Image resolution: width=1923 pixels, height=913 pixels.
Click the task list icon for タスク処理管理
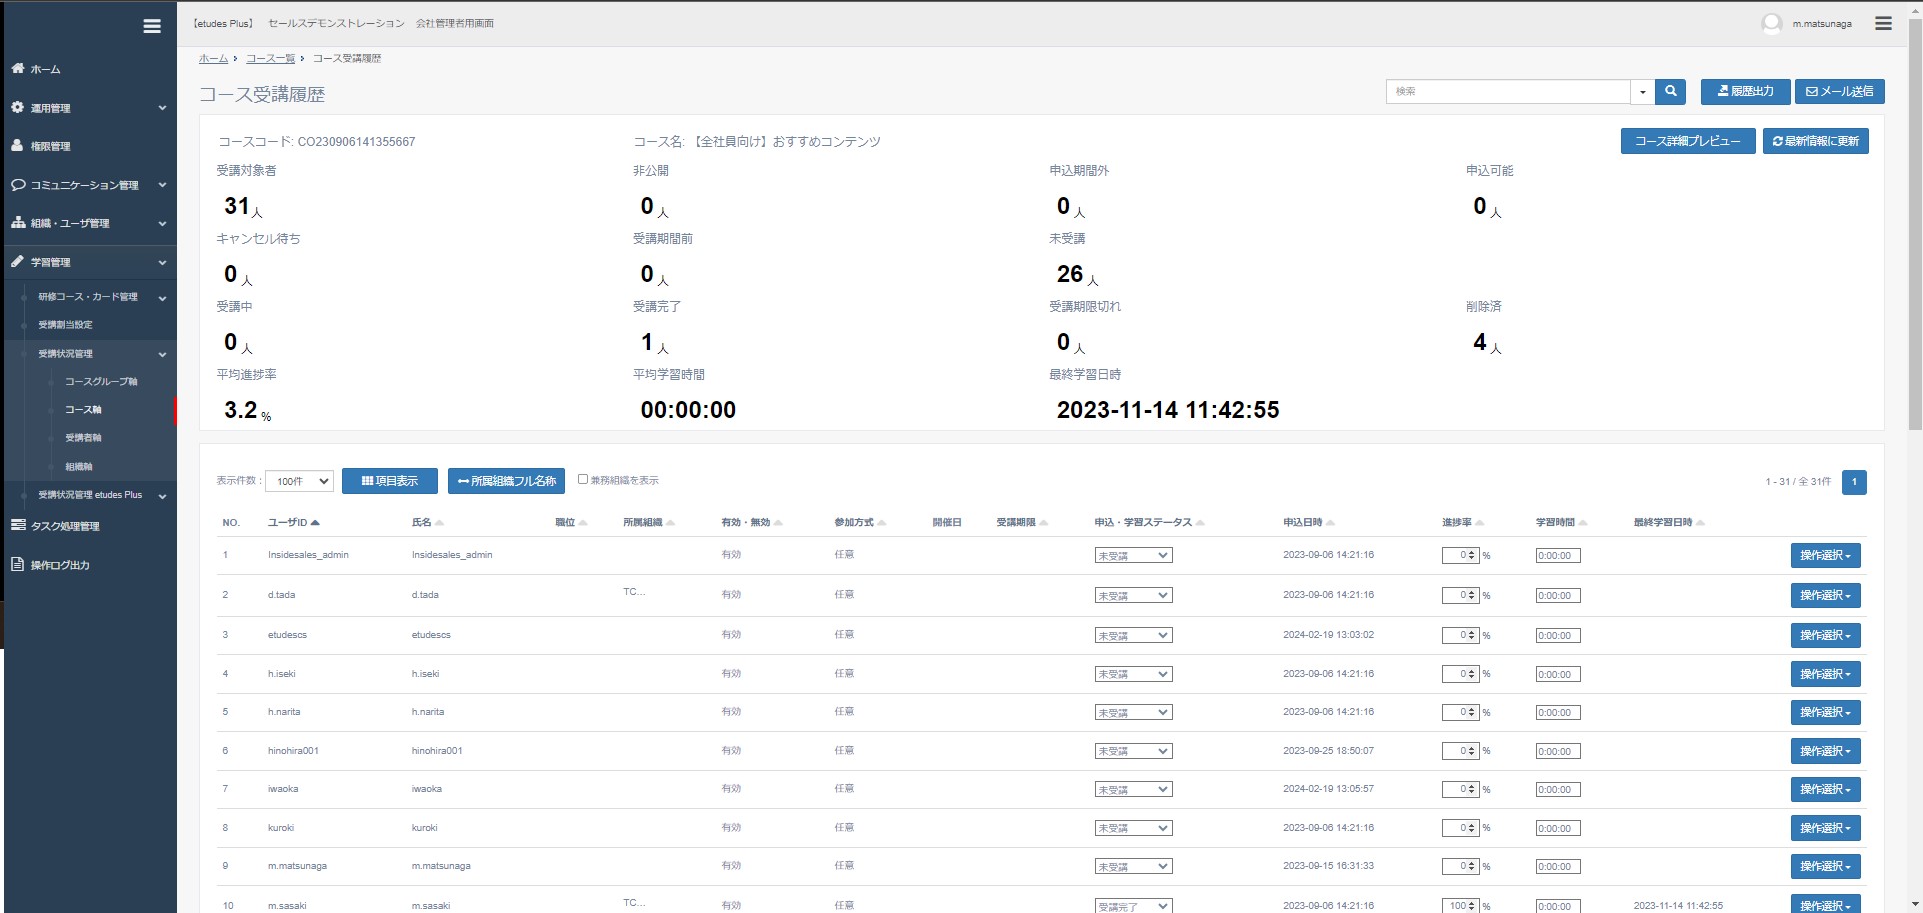point(17,525)
